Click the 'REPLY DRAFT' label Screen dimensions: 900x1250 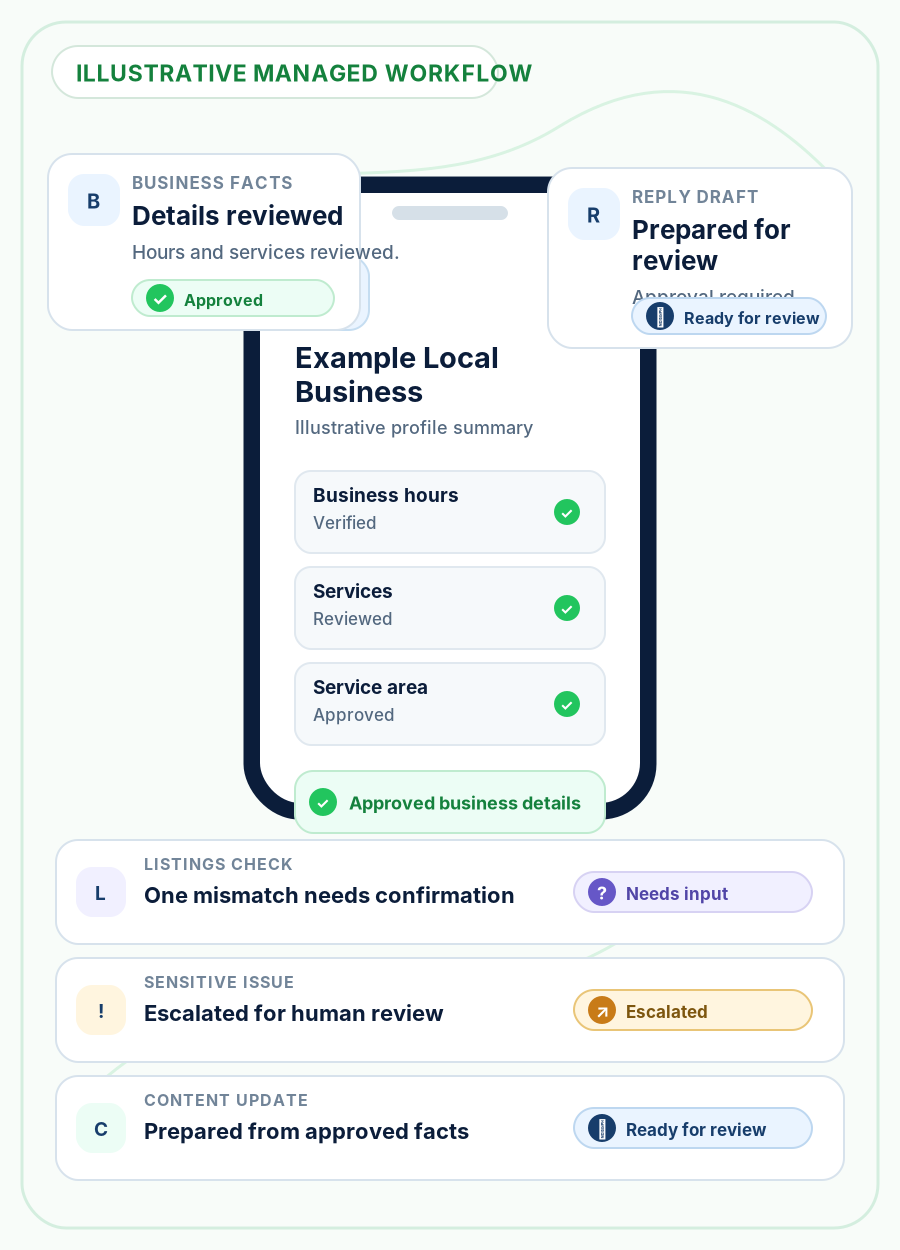click(695, 197)
